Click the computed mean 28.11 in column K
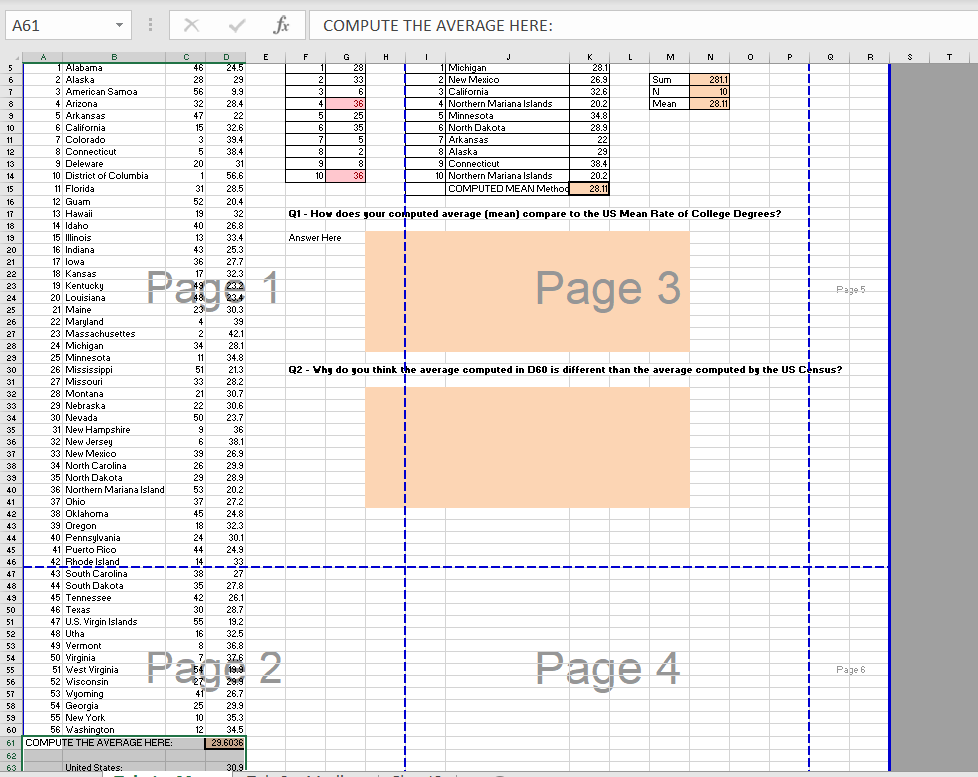The width and height of the screenshot is (978, 777). tap(589, 188)
